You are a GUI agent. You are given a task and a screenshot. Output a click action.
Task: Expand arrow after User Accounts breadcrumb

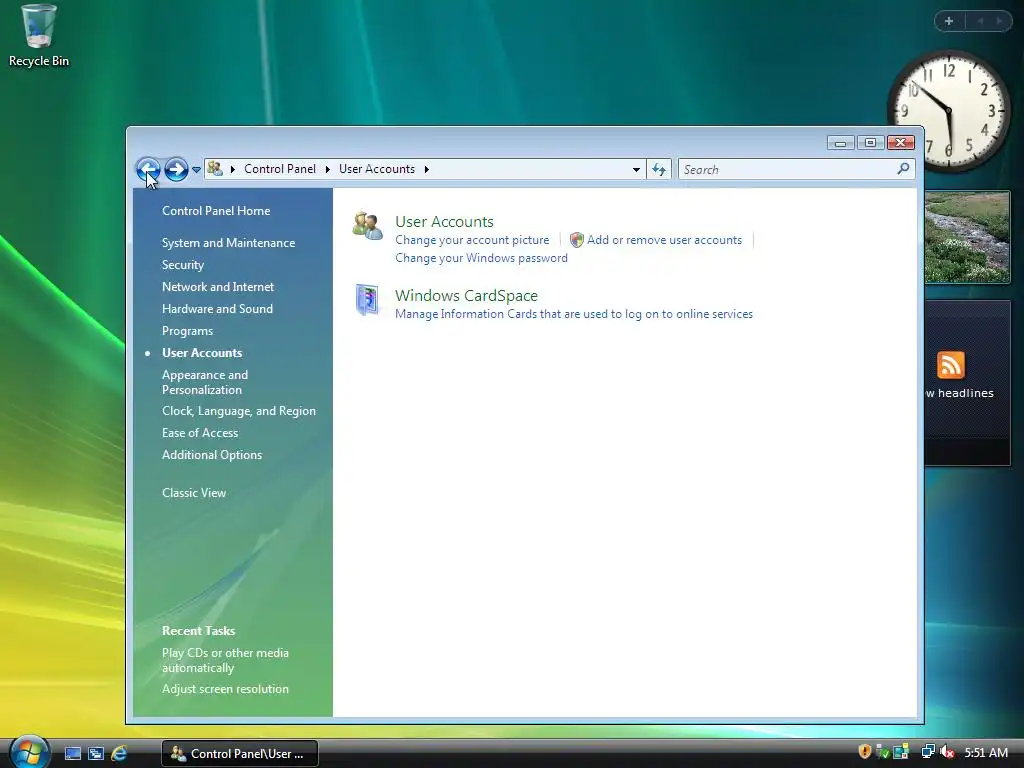pos(426,170)
